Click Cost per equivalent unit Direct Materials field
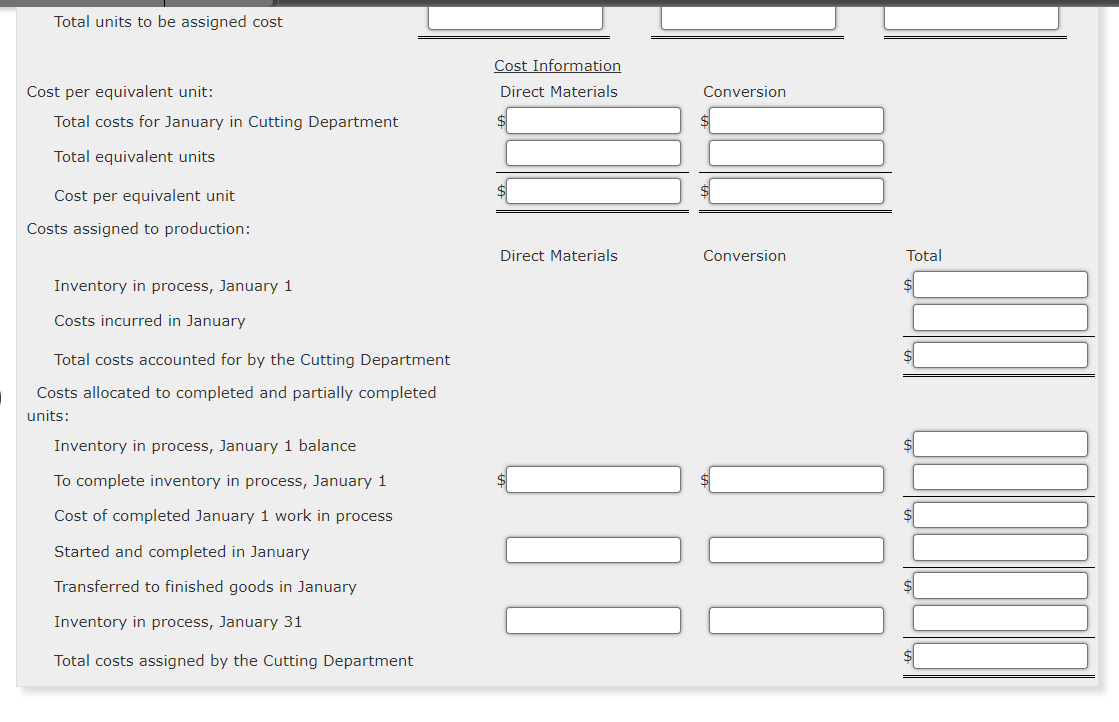This screenshot has height=722, width=1119. (593, 190)
